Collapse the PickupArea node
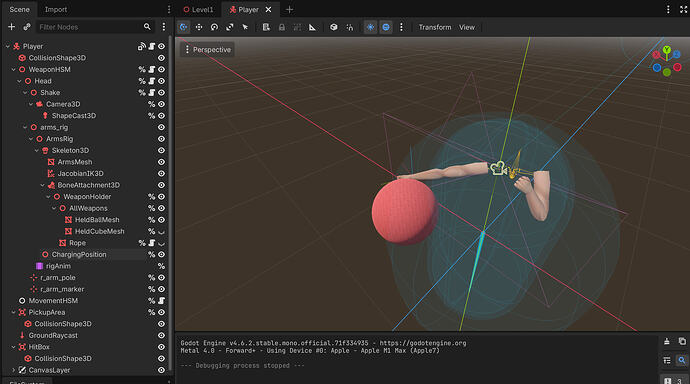Screen dimensions: 690x384 [13, 312]
